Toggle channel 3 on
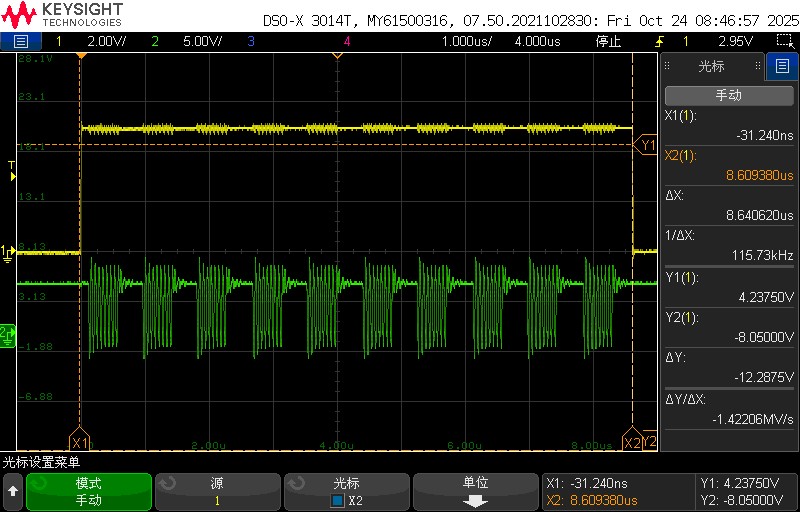This screenshot has height=512, width=800. (x=250, y=41)
